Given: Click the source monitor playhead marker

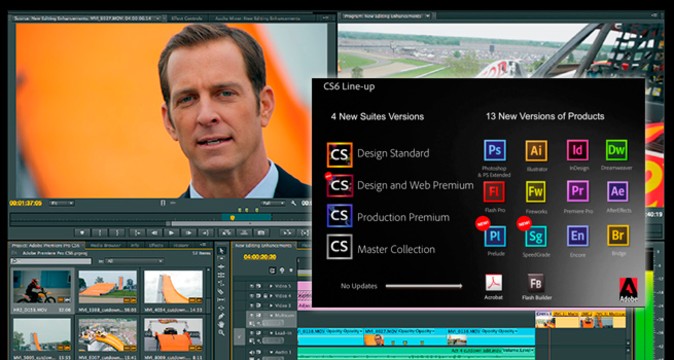Looking at the screenshot, I should (233, 218).
